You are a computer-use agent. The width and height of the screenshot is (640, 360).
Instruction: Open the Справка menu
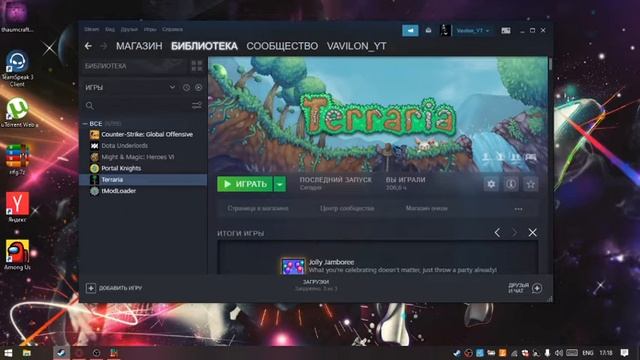[172, 29]
